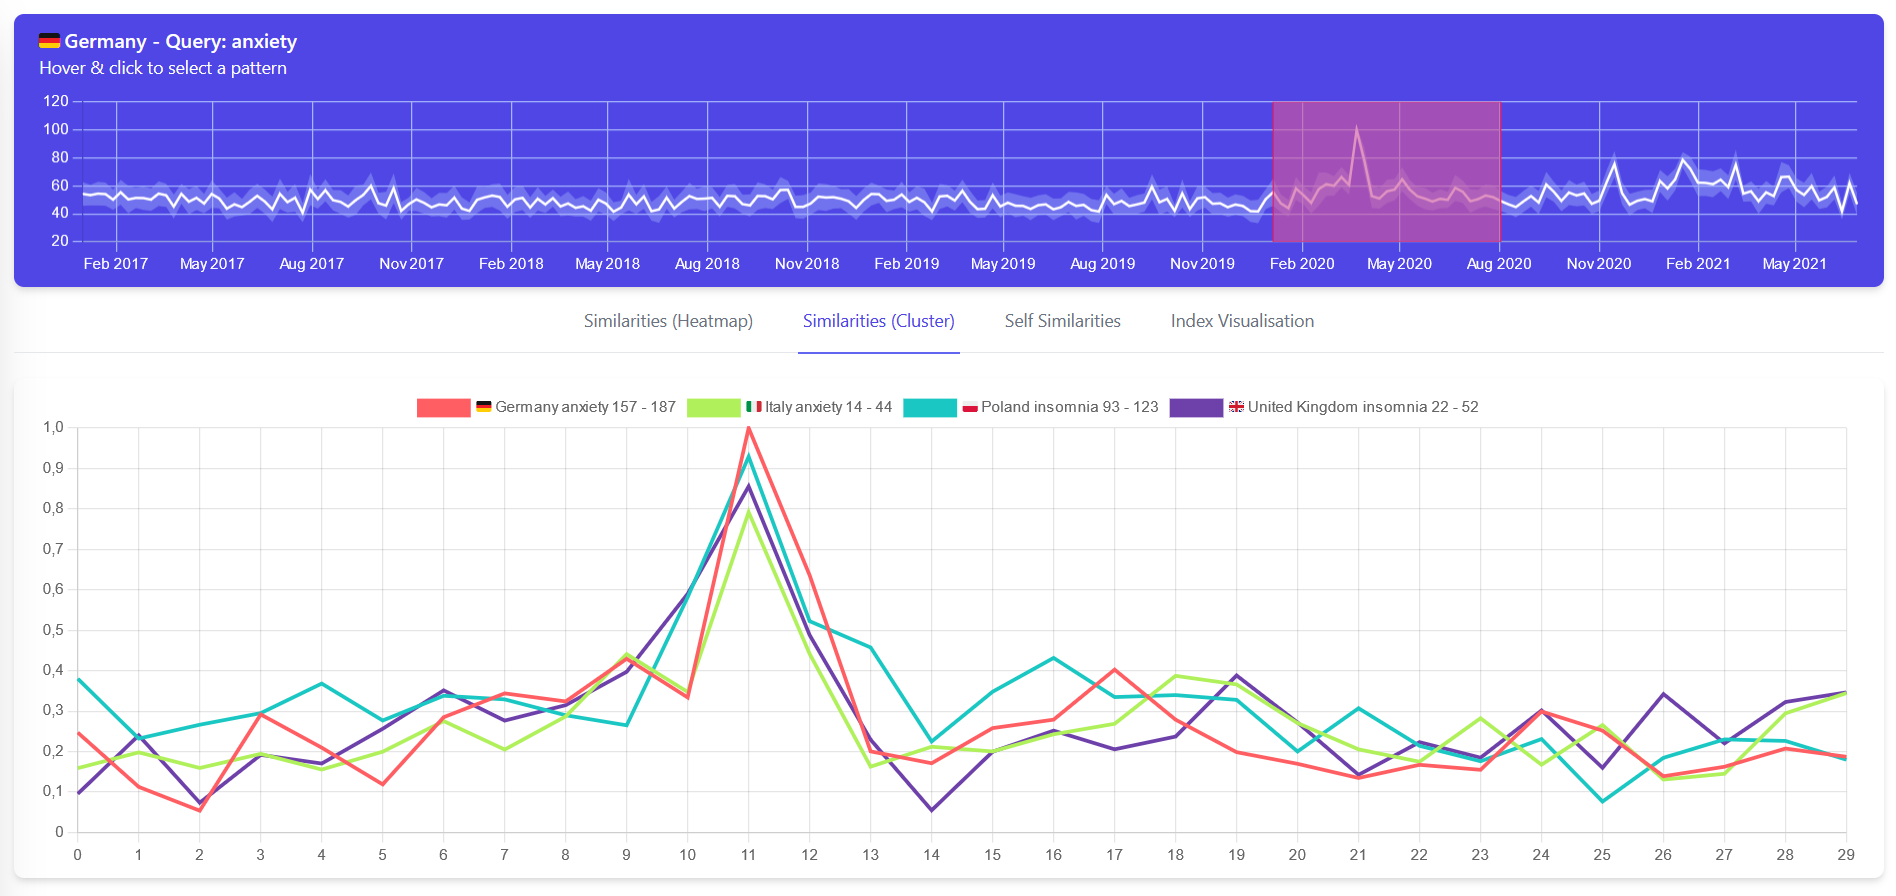Viewport: 1896px width, 896px height.
Task: Click the green Italy anxiety legend swatch
Action: 713,408
